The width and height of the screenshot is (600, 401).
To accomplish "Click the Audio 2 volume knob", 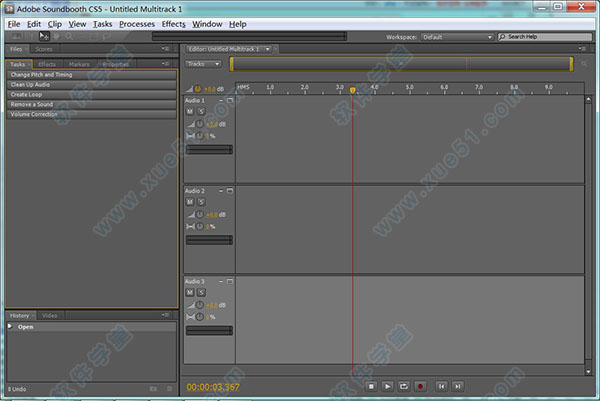I will 200,215.
